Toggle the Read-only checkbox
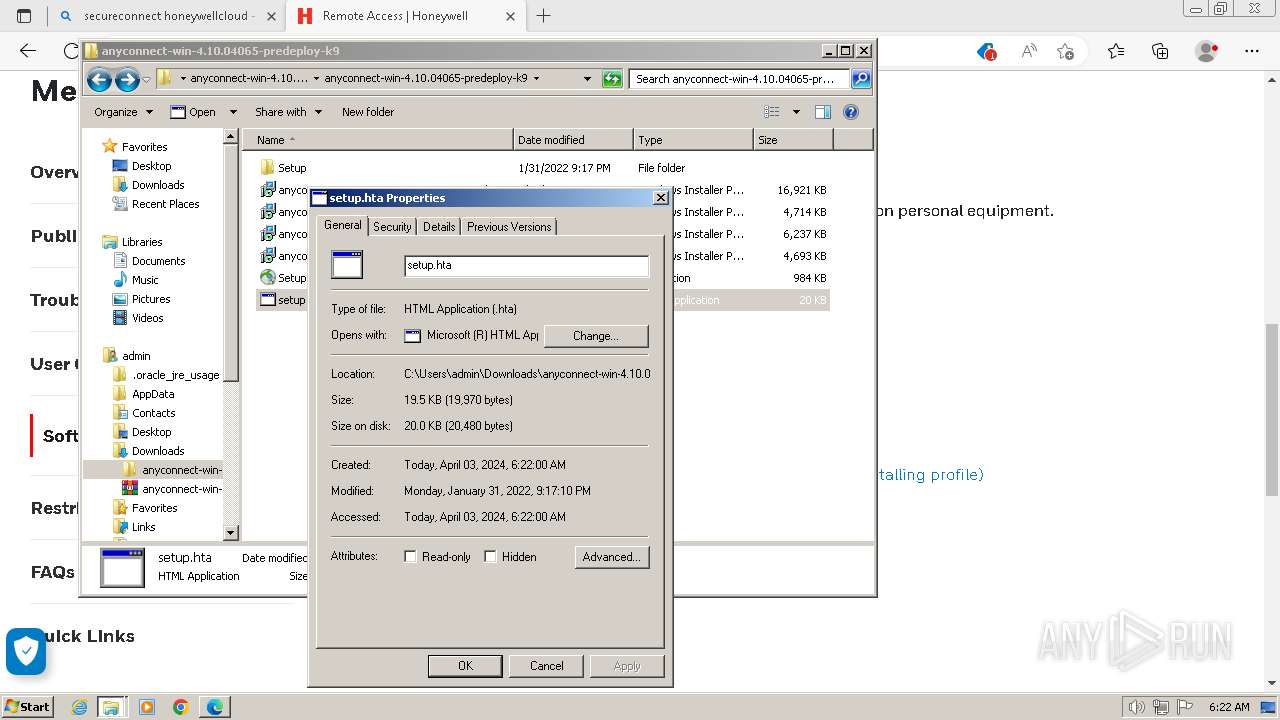Viewport: 1280px width, 720px height. 410,557
